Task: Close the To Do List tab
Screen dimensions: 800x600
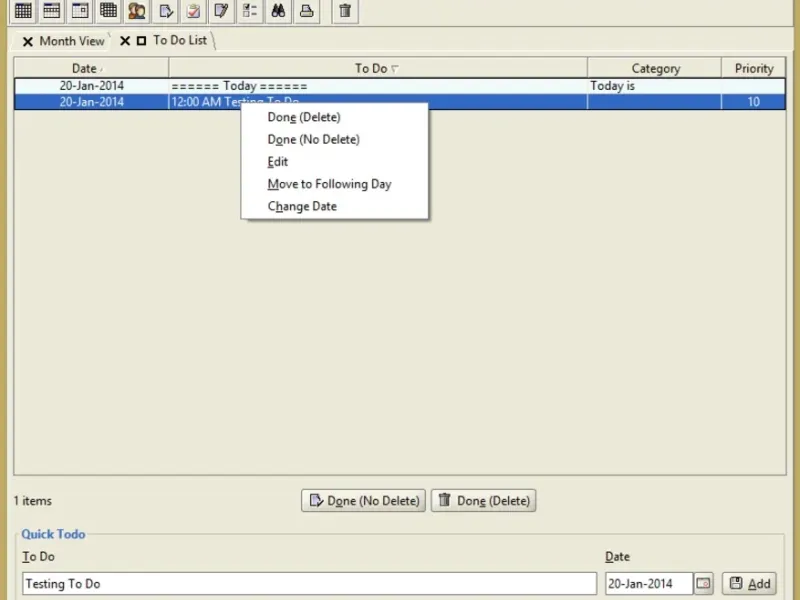Action: 125,41
